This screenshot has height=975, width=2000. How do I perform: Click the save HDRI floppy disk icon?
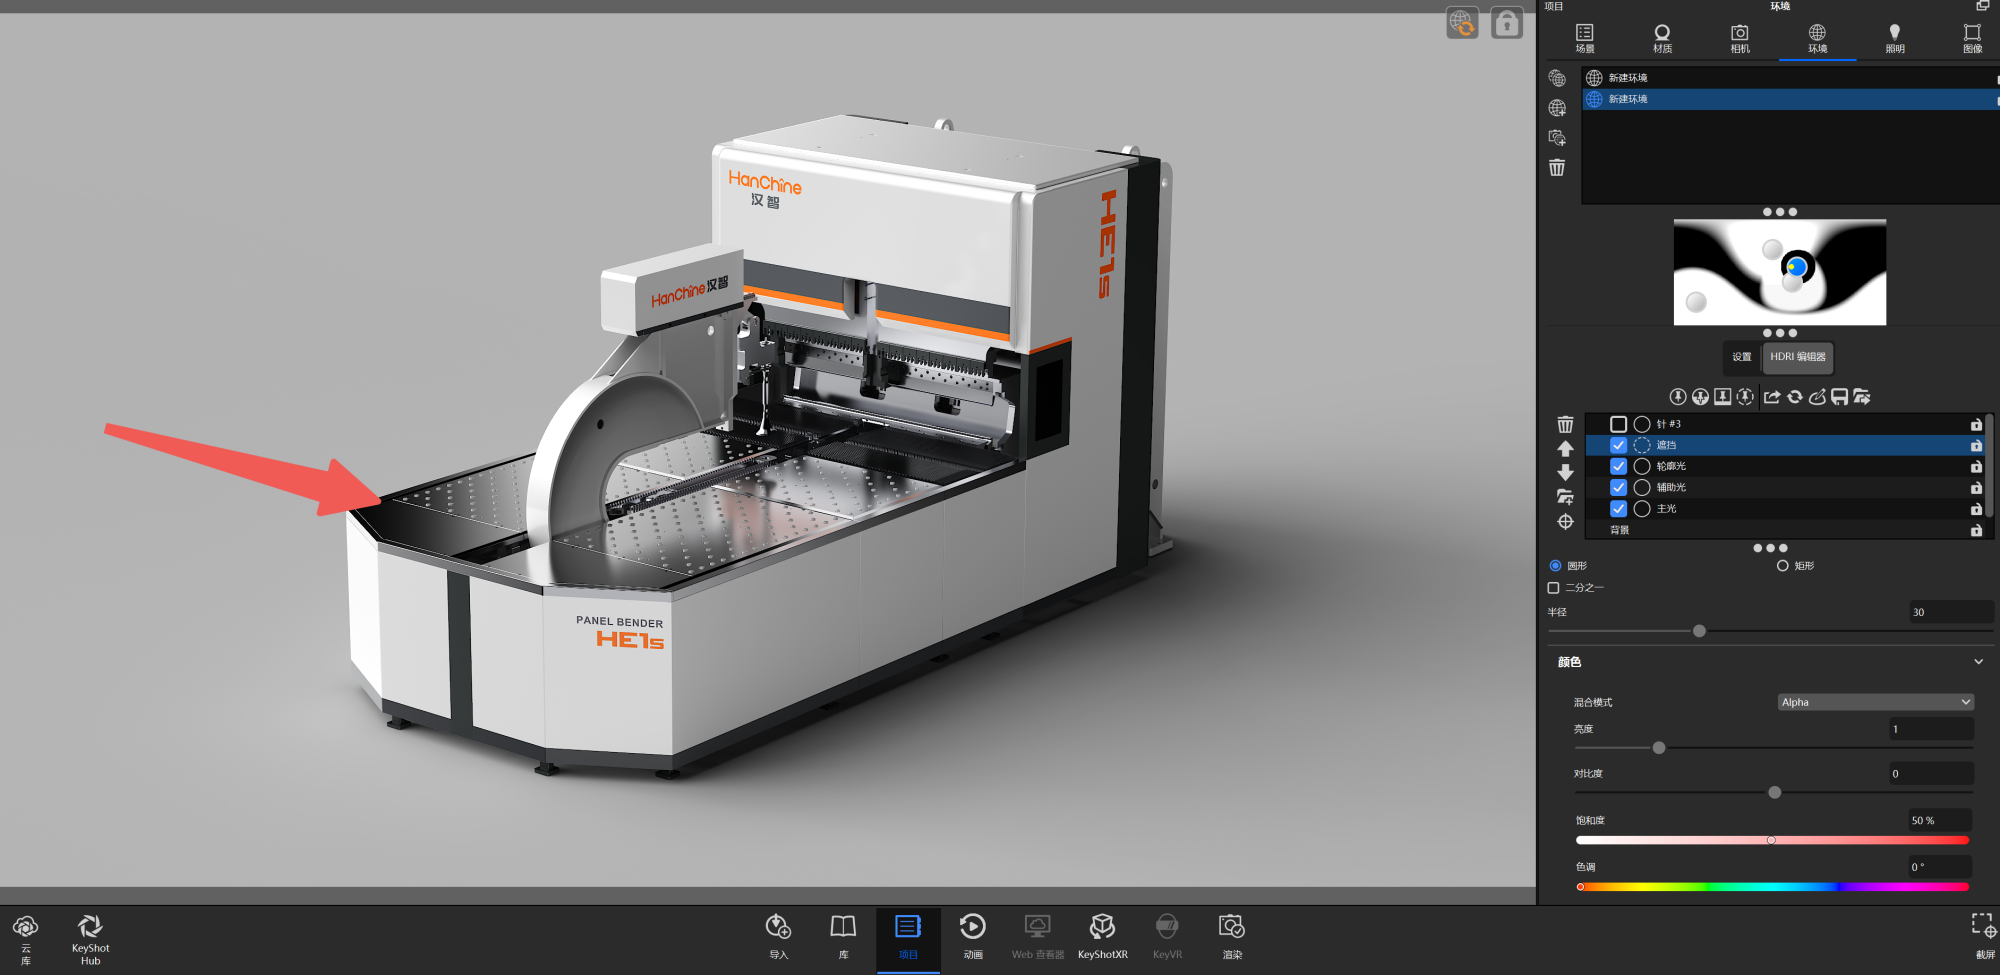[1839, 397]
